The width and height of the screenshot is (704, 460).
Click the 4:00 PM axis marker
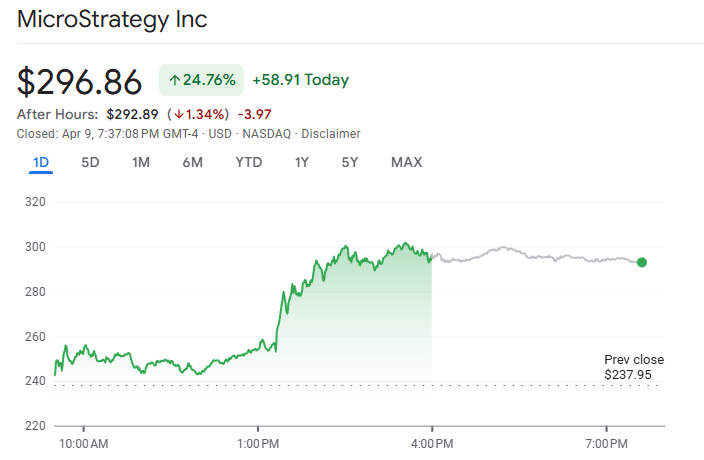432,443
